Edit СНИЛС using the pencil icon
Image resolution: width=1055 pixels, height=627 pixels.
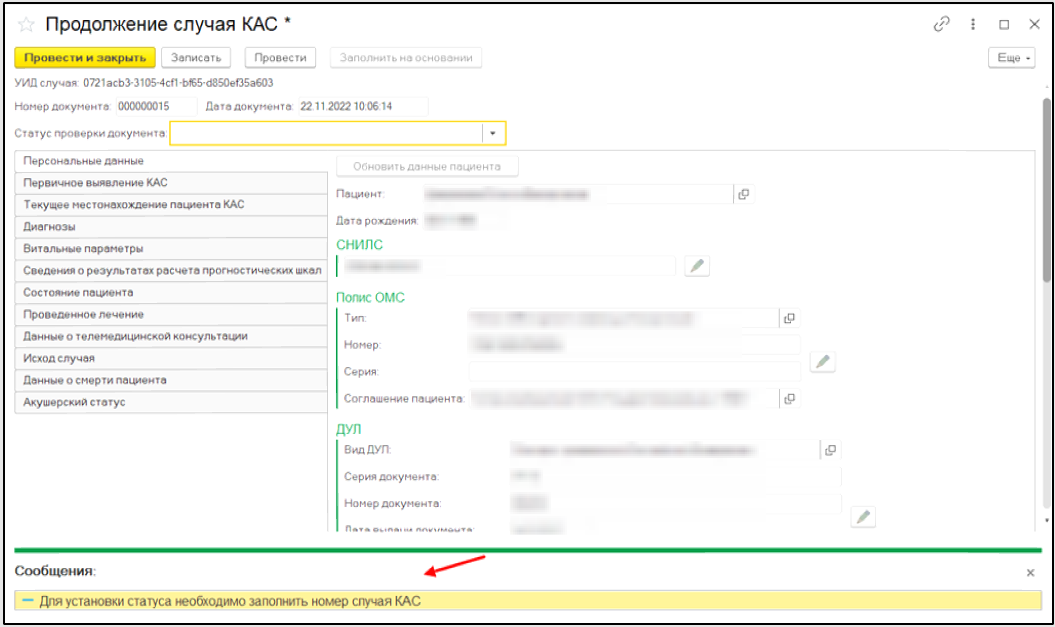coord(697,266)
